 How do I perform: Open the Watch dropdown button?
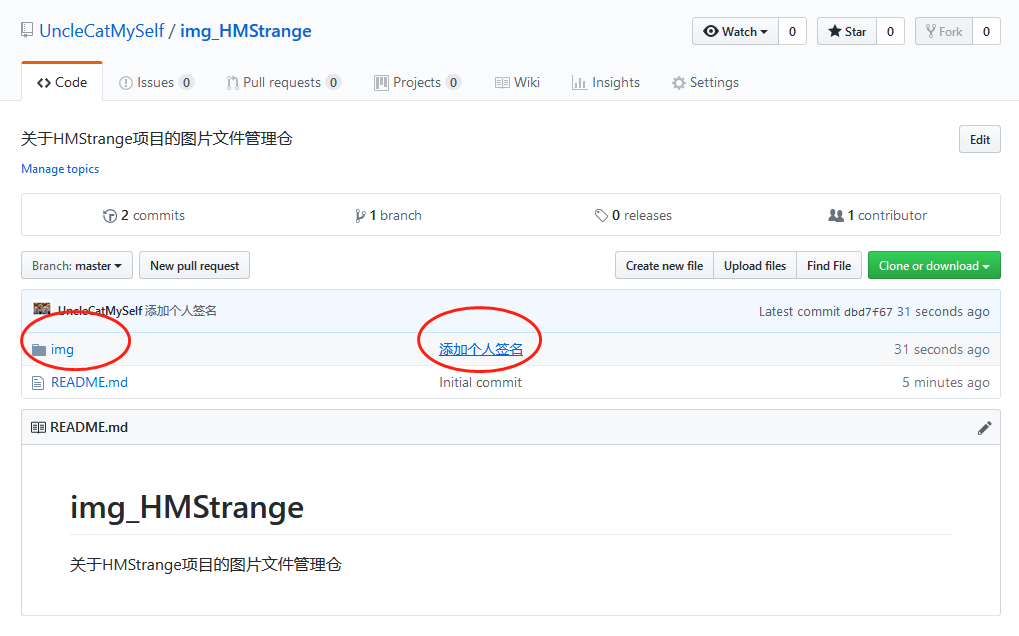[736, 31]
